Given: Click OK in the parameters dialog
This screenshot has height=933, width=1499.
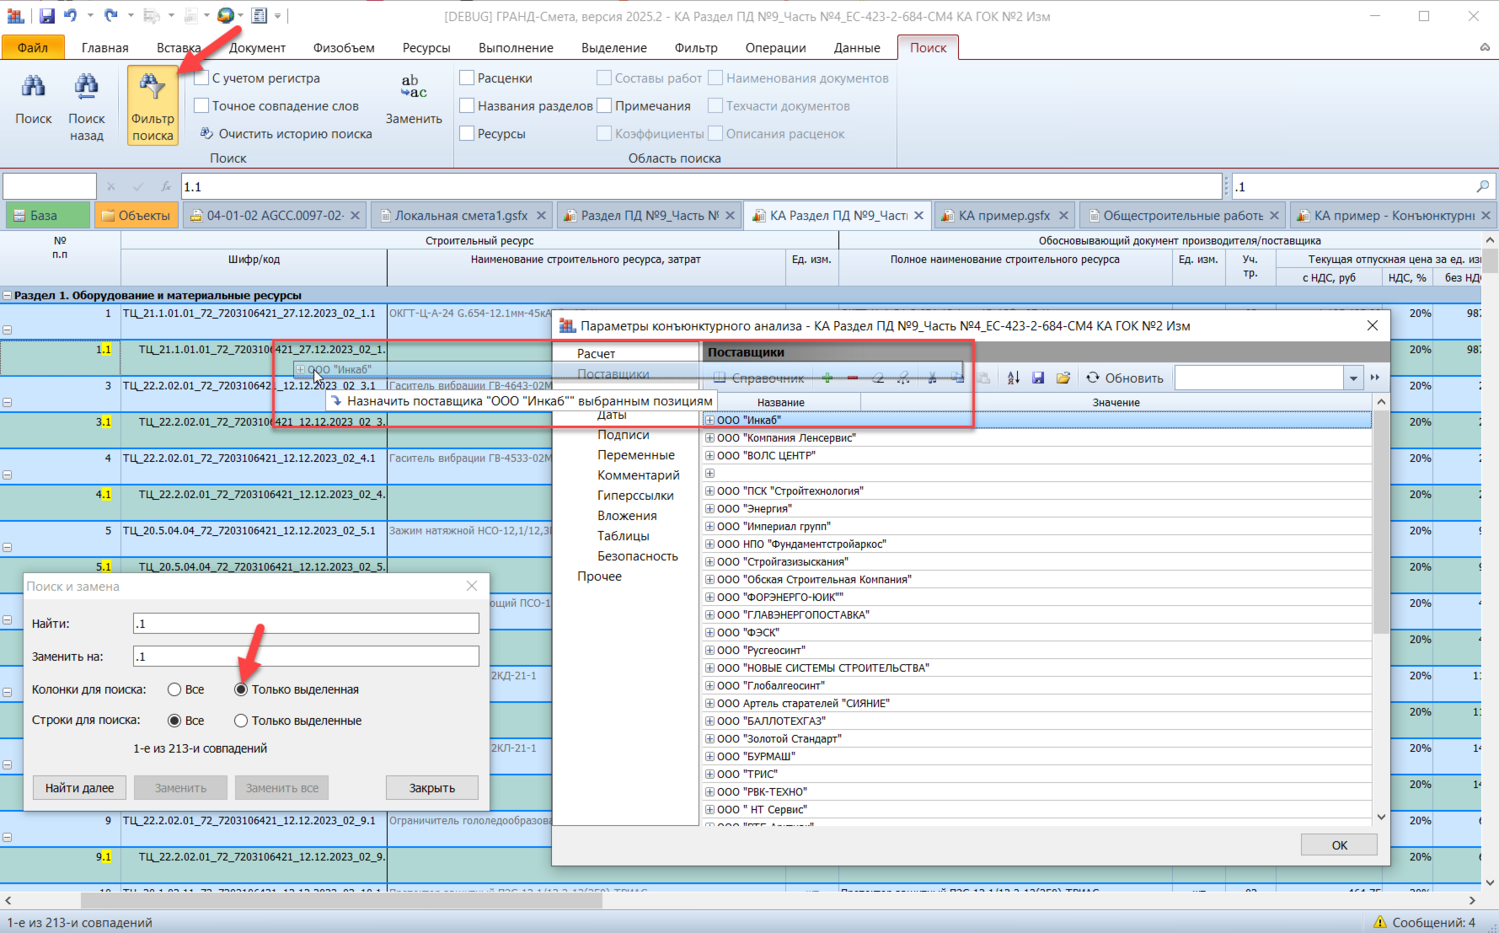Looking at the screenshot, I should point(1338,845).
